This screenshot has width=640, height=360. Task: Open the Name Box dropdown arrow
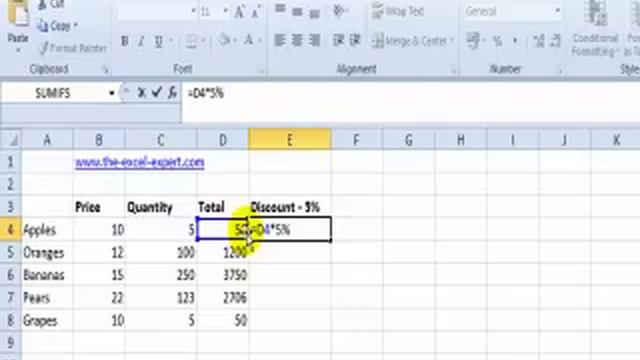112,93
